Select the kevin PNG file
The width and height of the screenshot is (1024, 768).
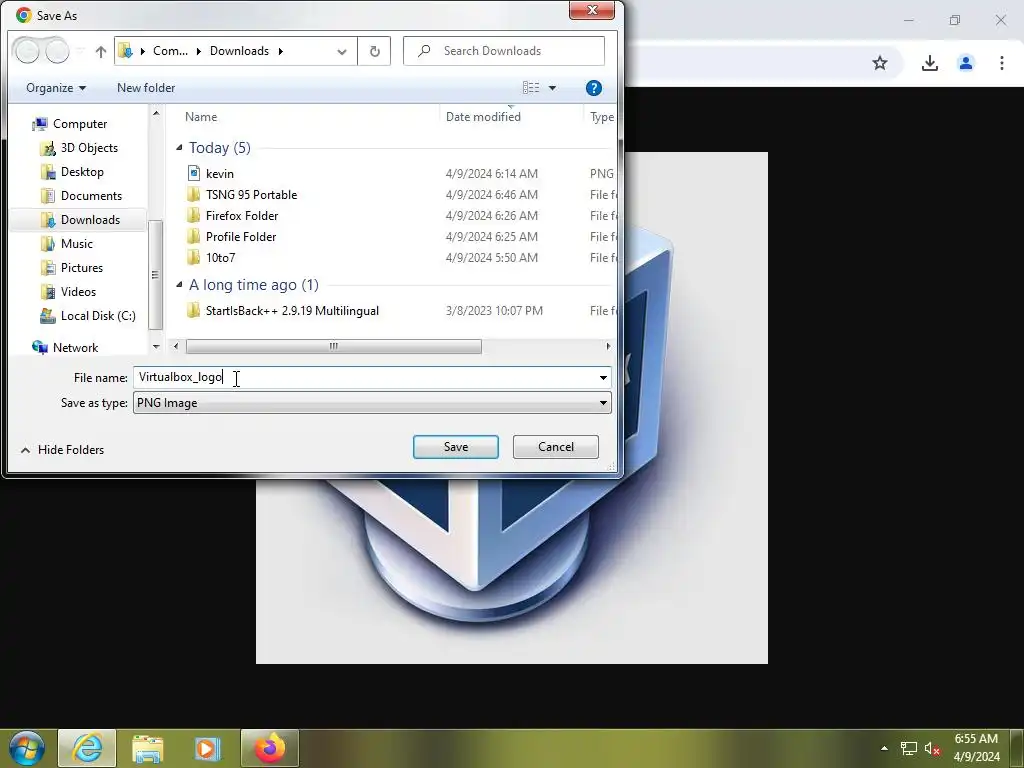[x=219, y=174]
